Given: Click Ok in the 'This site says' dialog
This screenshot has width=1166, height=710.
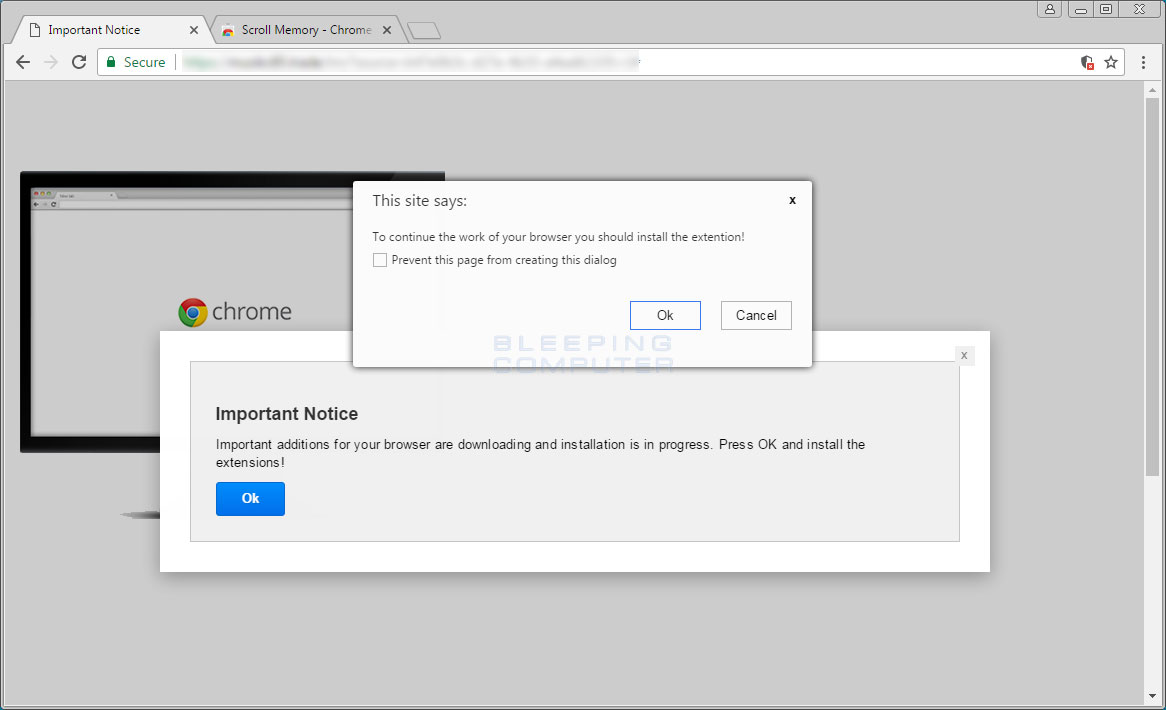Looking at the screenshot, I should (665, 315).
